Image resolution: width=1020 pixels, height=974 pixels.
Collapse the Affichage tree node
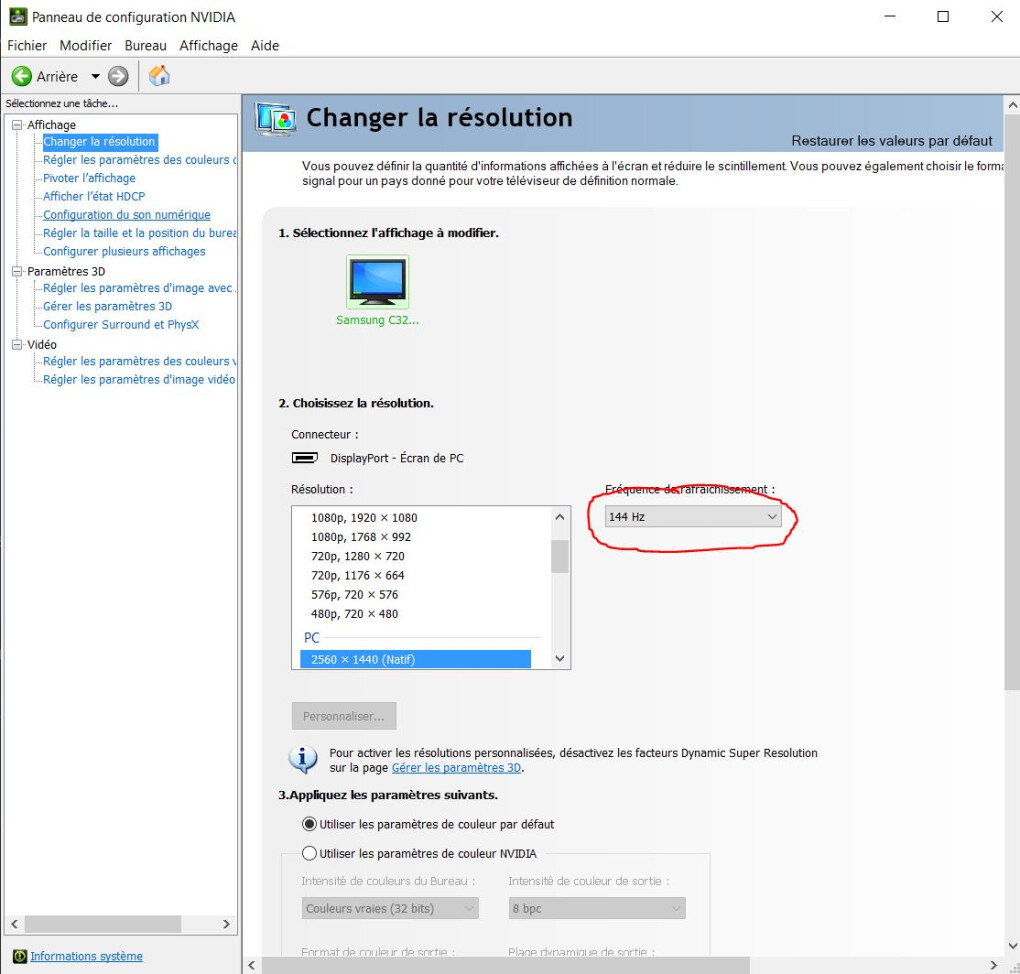click(17, 124)
